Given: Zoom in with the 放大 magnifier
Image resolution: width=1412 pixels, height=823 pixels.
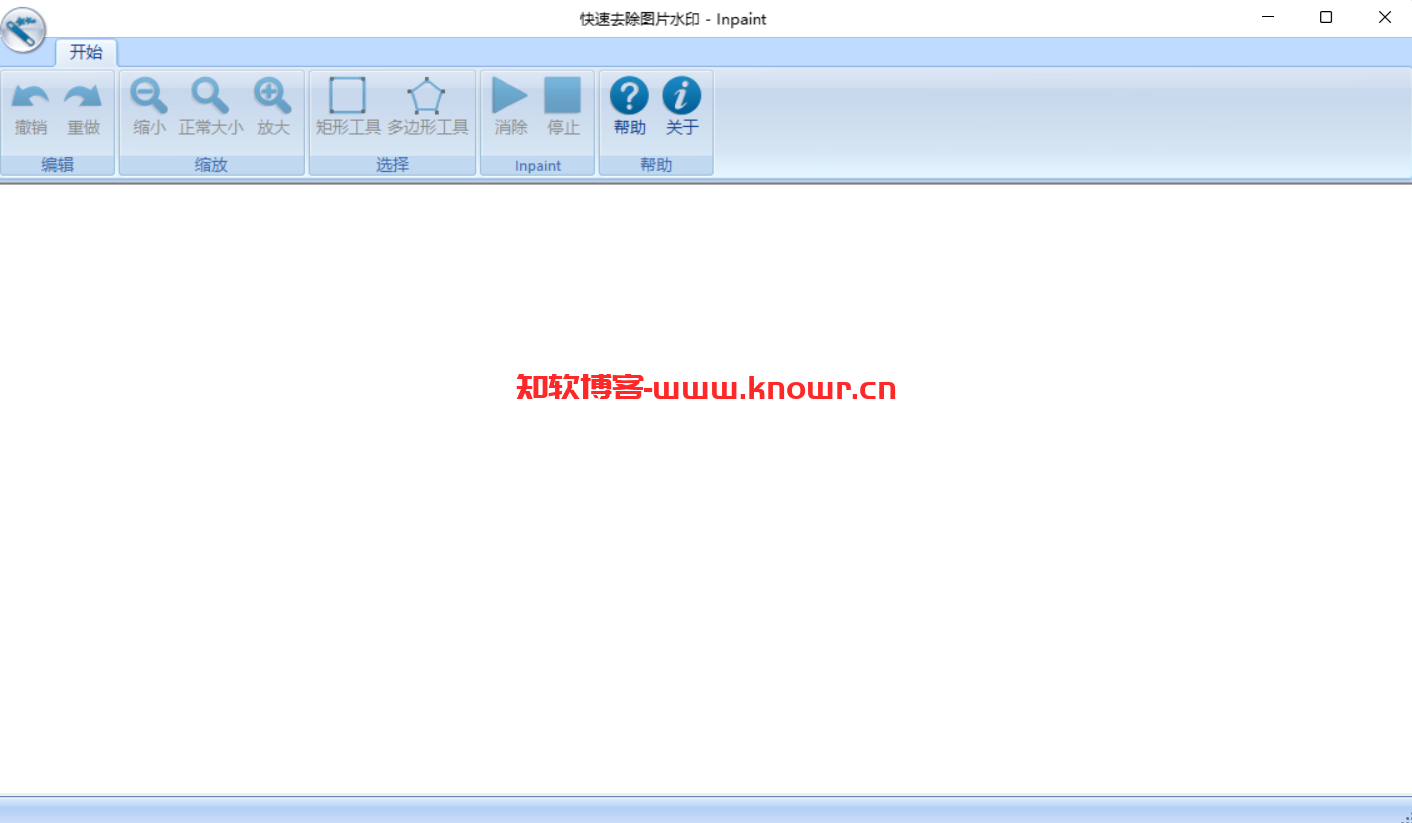Looking at the screenshot, I should [273, 96].
